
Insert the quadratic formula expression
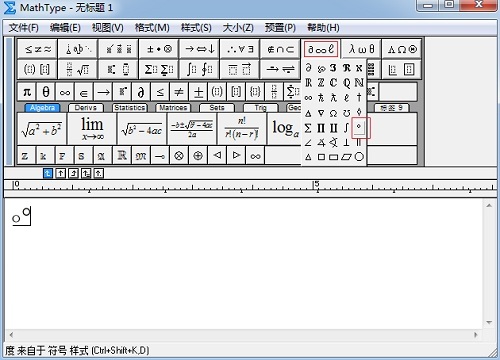click(x=192, y=129)
